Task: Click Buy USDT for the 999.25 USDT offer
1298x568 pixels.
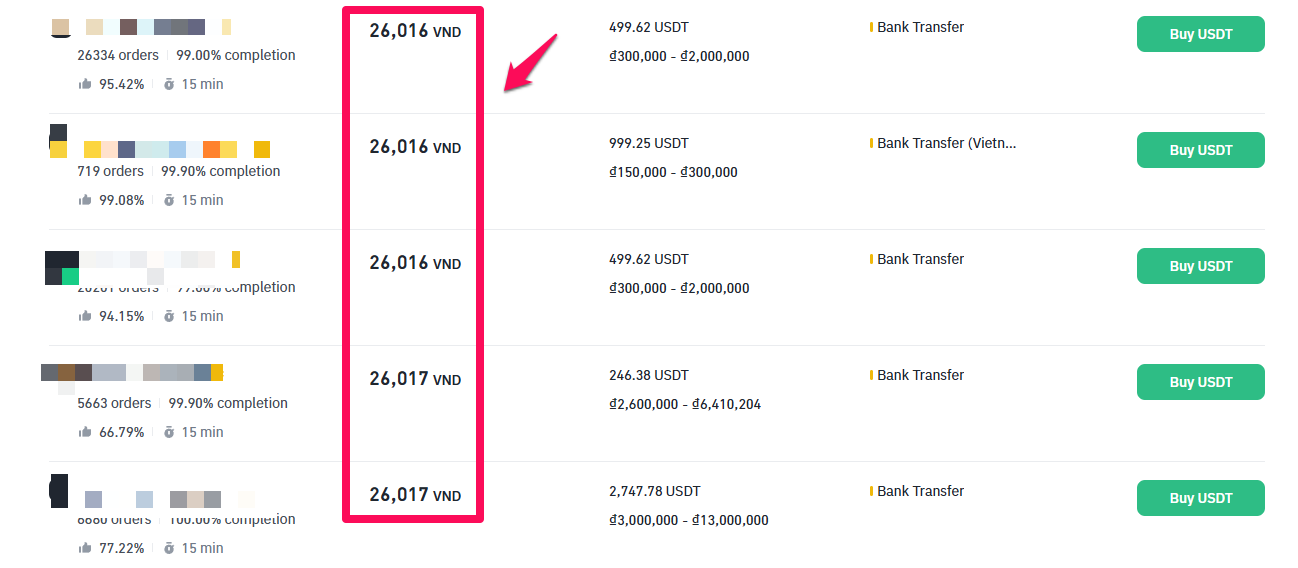Action: [x=1200, y=150]
